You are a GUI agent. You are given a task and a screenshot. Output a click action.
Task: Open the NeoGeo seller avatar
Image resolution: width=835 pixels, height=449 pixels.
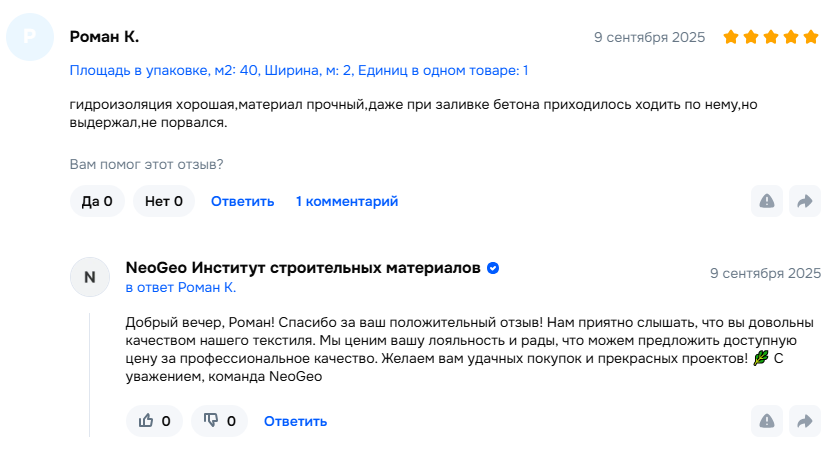[90, 277]
